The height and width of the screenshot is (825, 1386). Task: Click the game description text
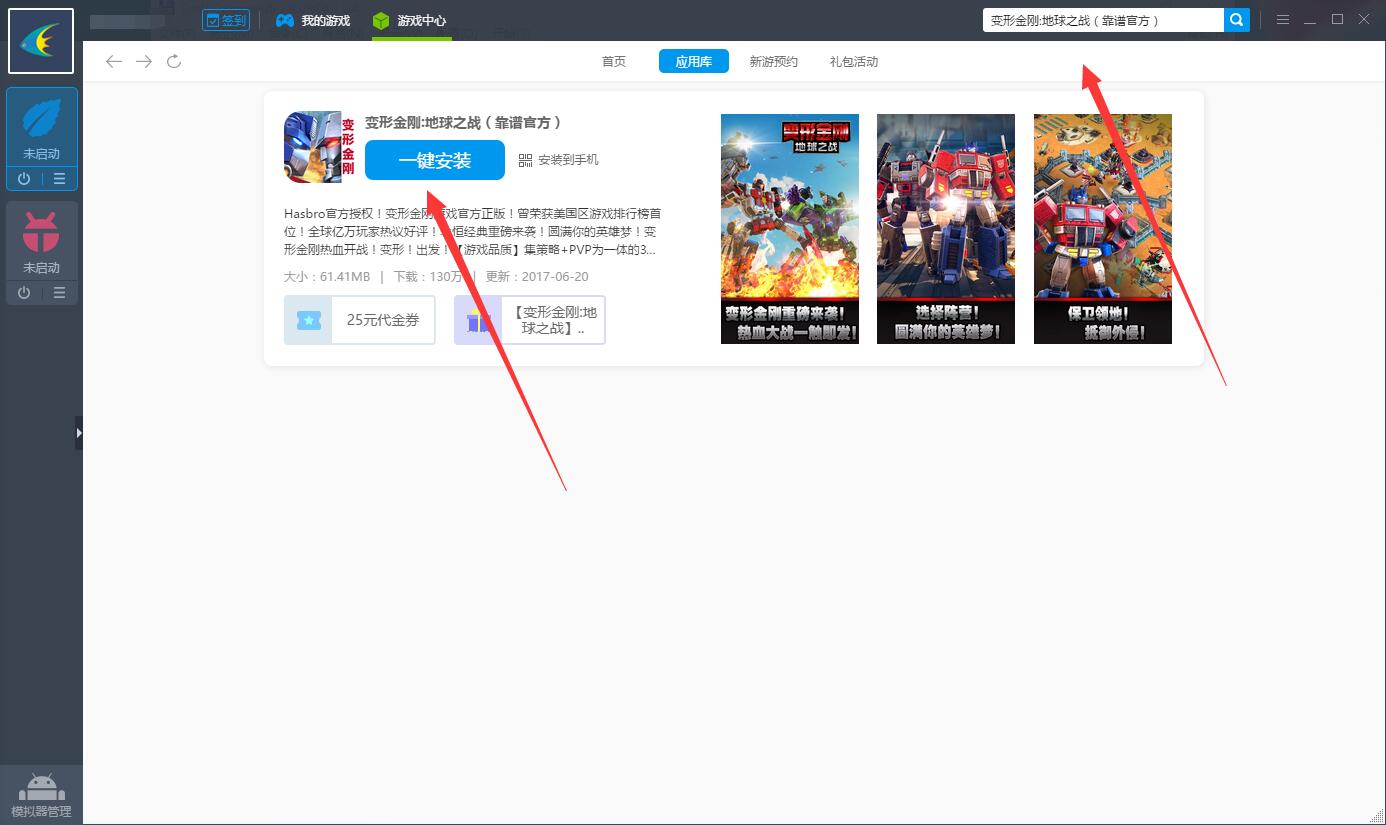(x=472, y=231)
